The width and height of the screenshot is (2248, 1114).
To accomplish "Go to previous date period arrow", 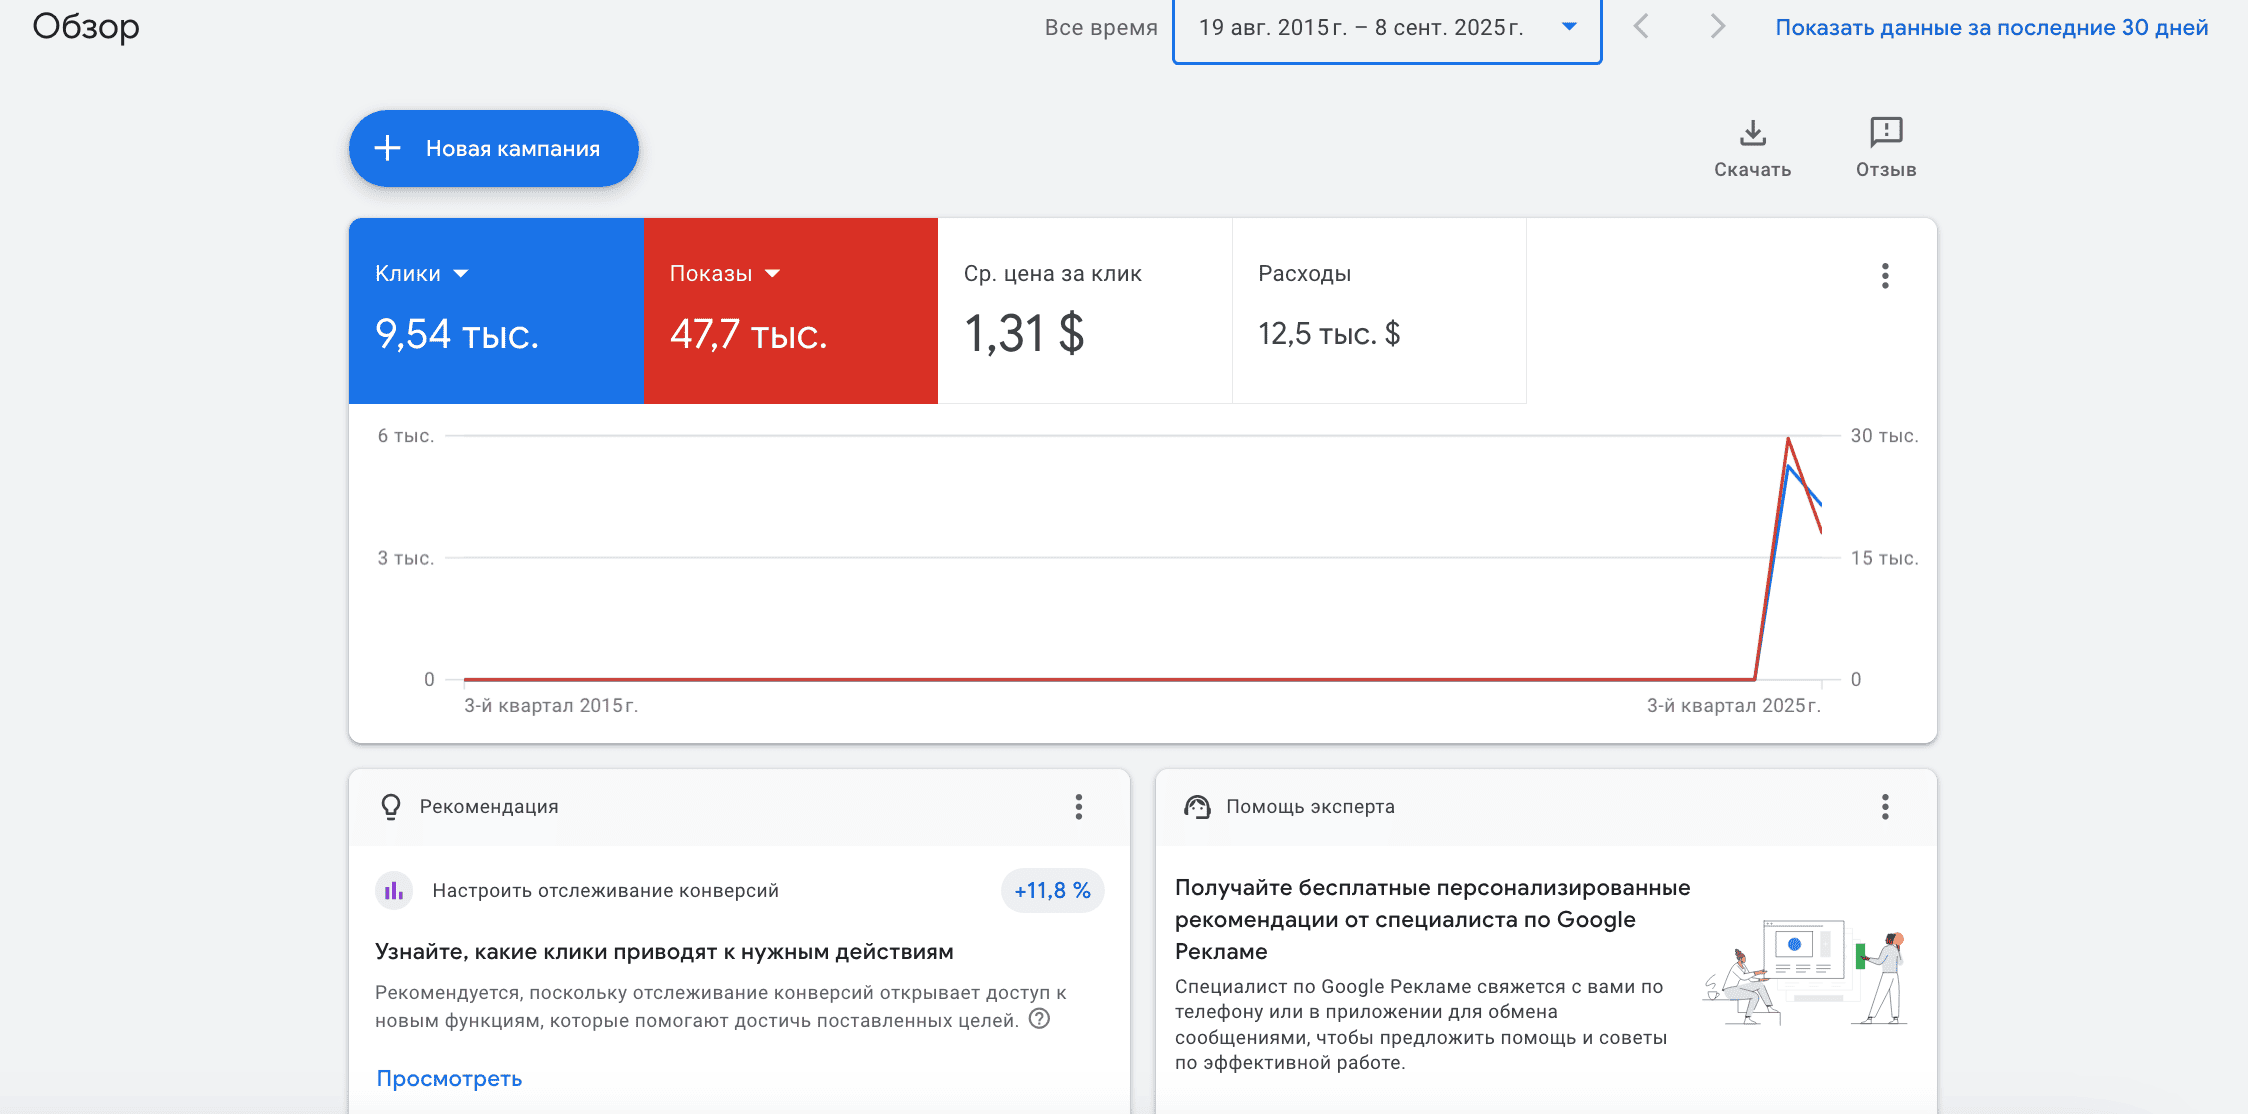I will [1641, 26].
